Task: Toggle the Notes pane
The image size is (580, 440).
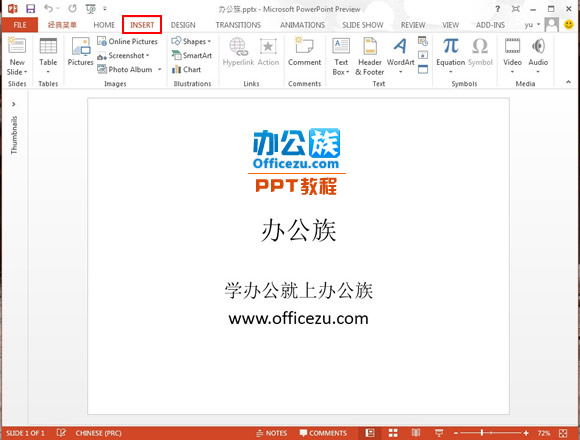Action: point(272,433)
